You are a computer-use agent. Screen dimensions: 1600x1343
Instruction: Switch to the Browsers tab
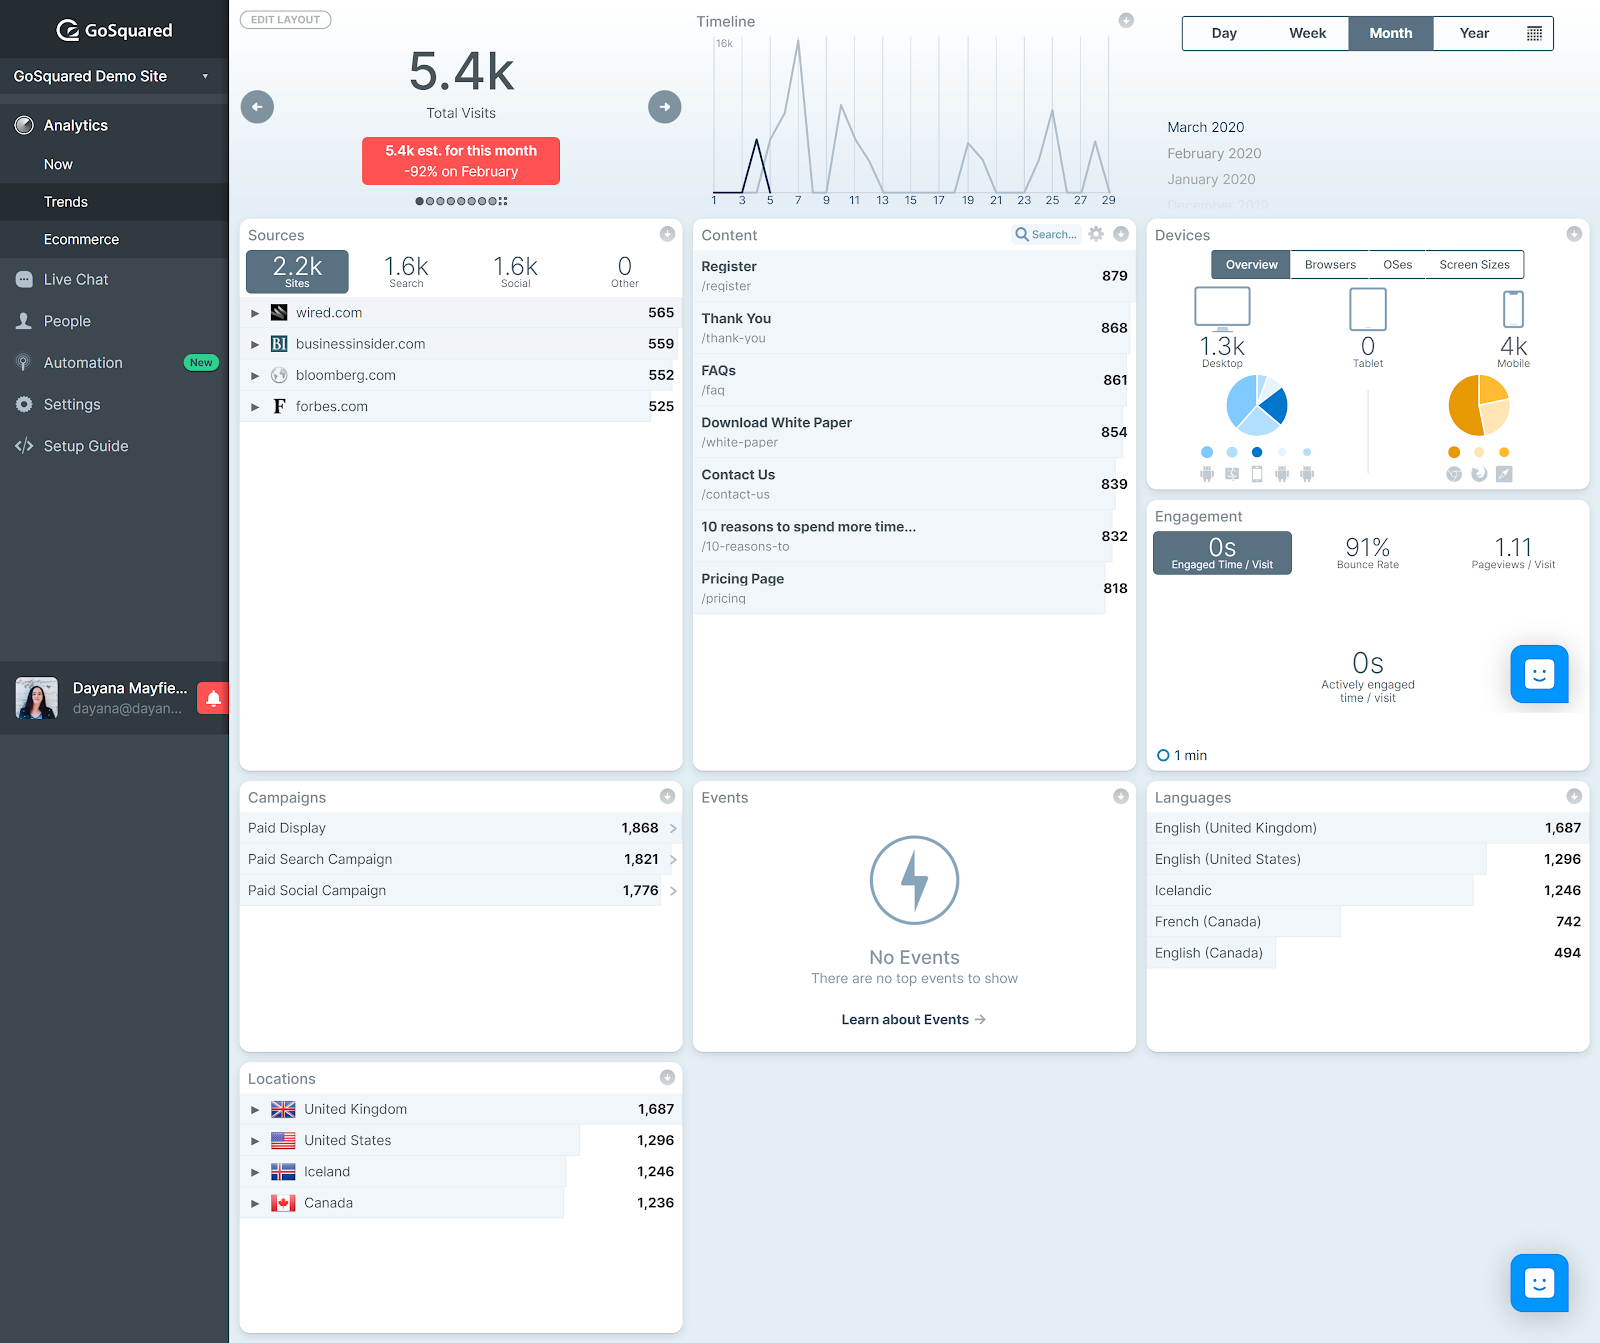click(1330, 265)
